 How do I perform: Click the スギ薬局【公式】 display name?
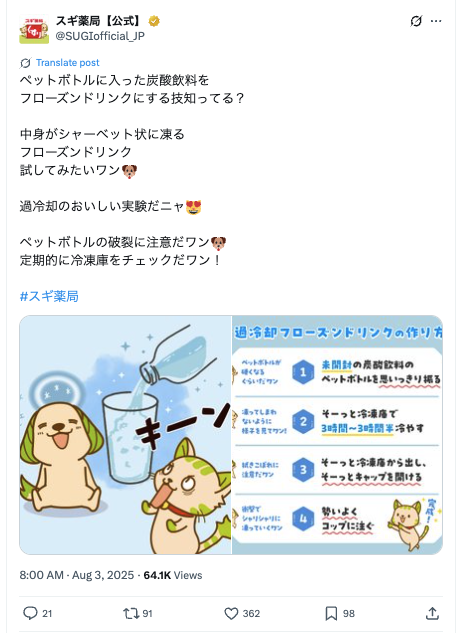[99, 21]
